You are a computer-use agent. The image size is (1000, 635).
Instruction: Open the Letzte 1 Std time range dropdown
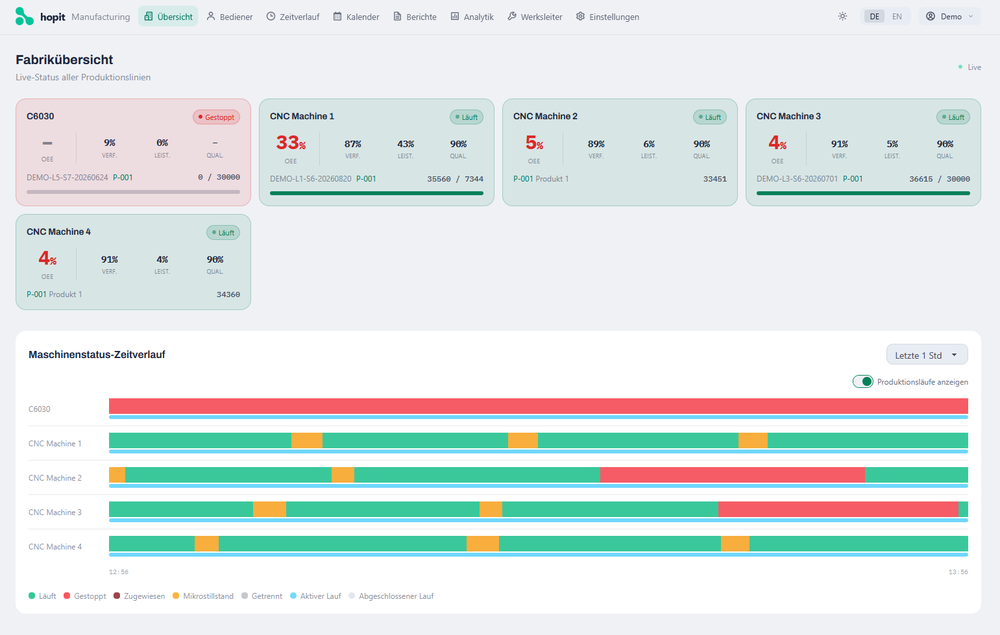coord(927,355)
